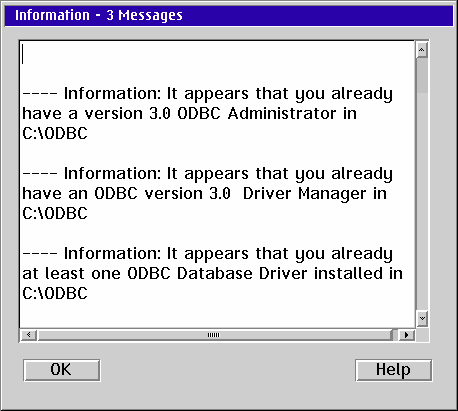Click the OK button
The height and width of the screenshot is (411, 458).
coord(62,370)
